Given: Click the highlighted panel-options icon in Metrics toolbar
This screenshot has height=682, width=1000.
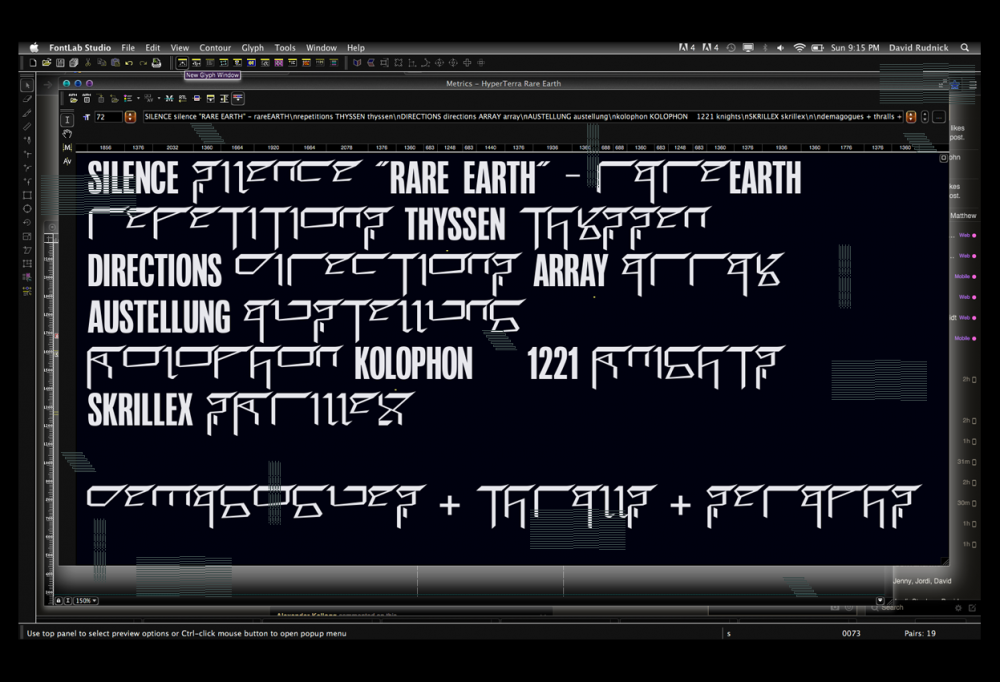Looking at the screenshot, I should coord(238,98).
